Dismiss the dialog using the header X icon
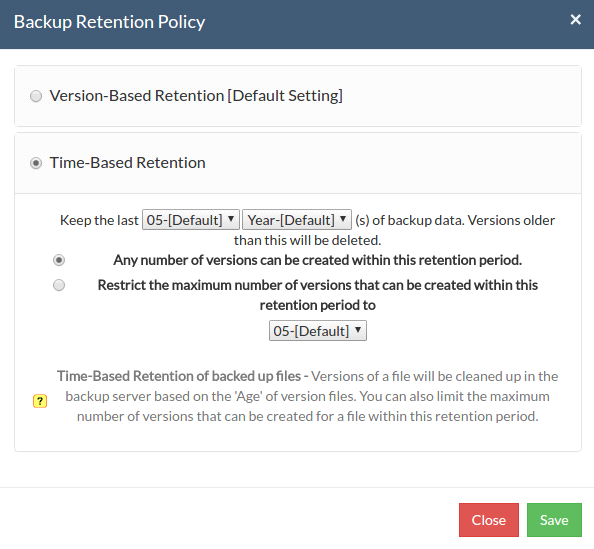 (x=575, y=19)
